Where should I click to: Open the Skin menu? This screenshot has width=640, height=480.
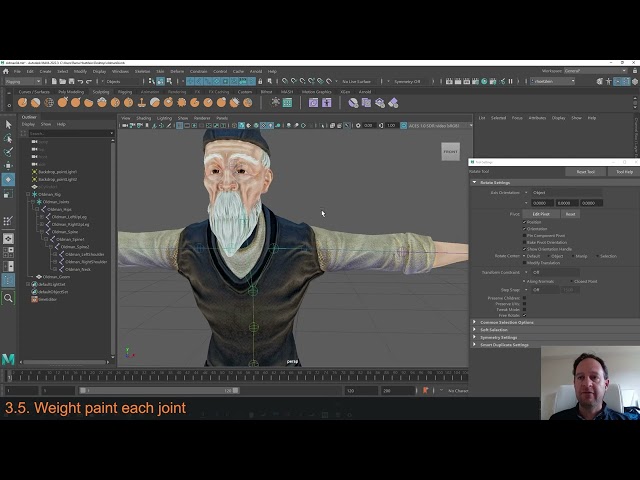click(160, 71)
